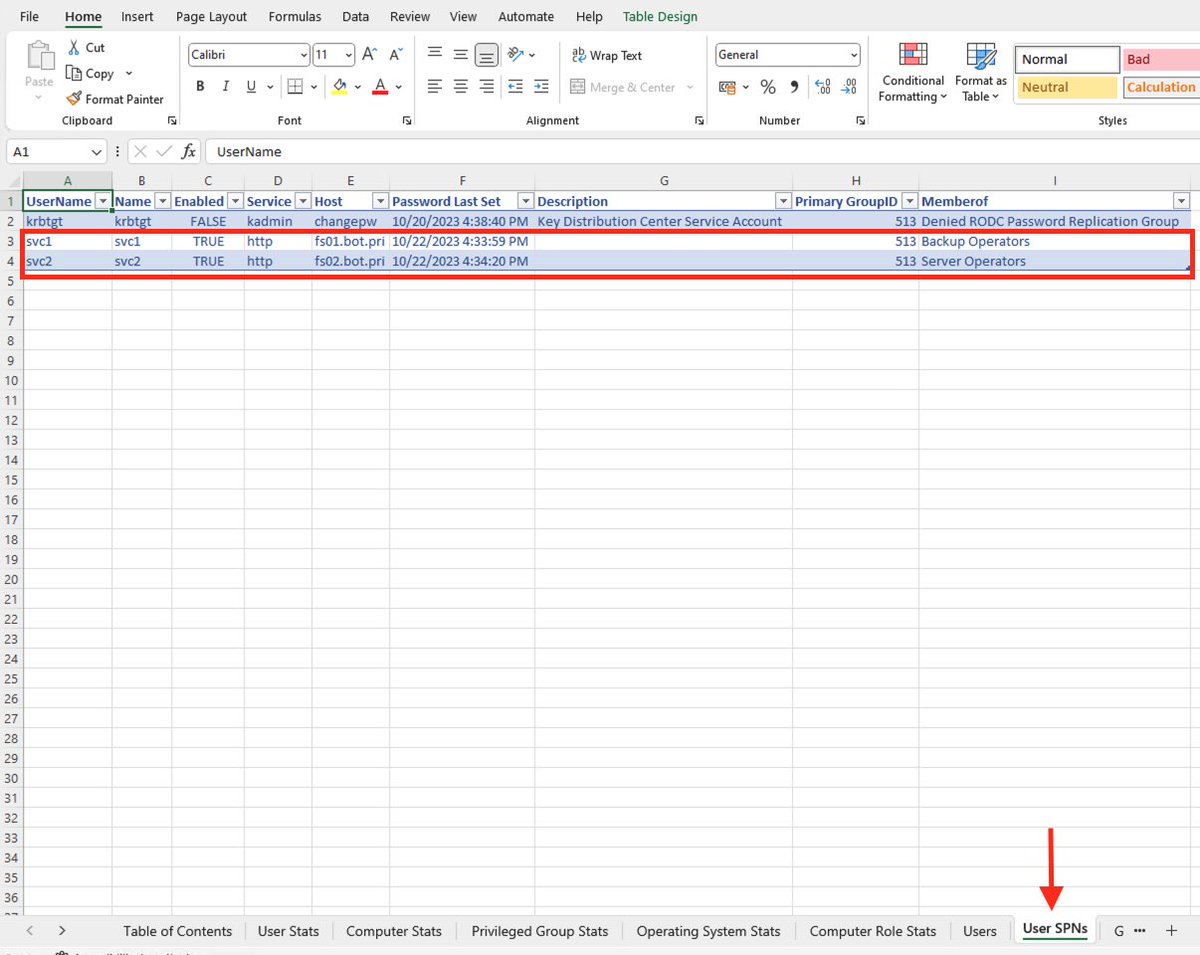
Task: Apply Comma Style format
Action: point(794,87)
